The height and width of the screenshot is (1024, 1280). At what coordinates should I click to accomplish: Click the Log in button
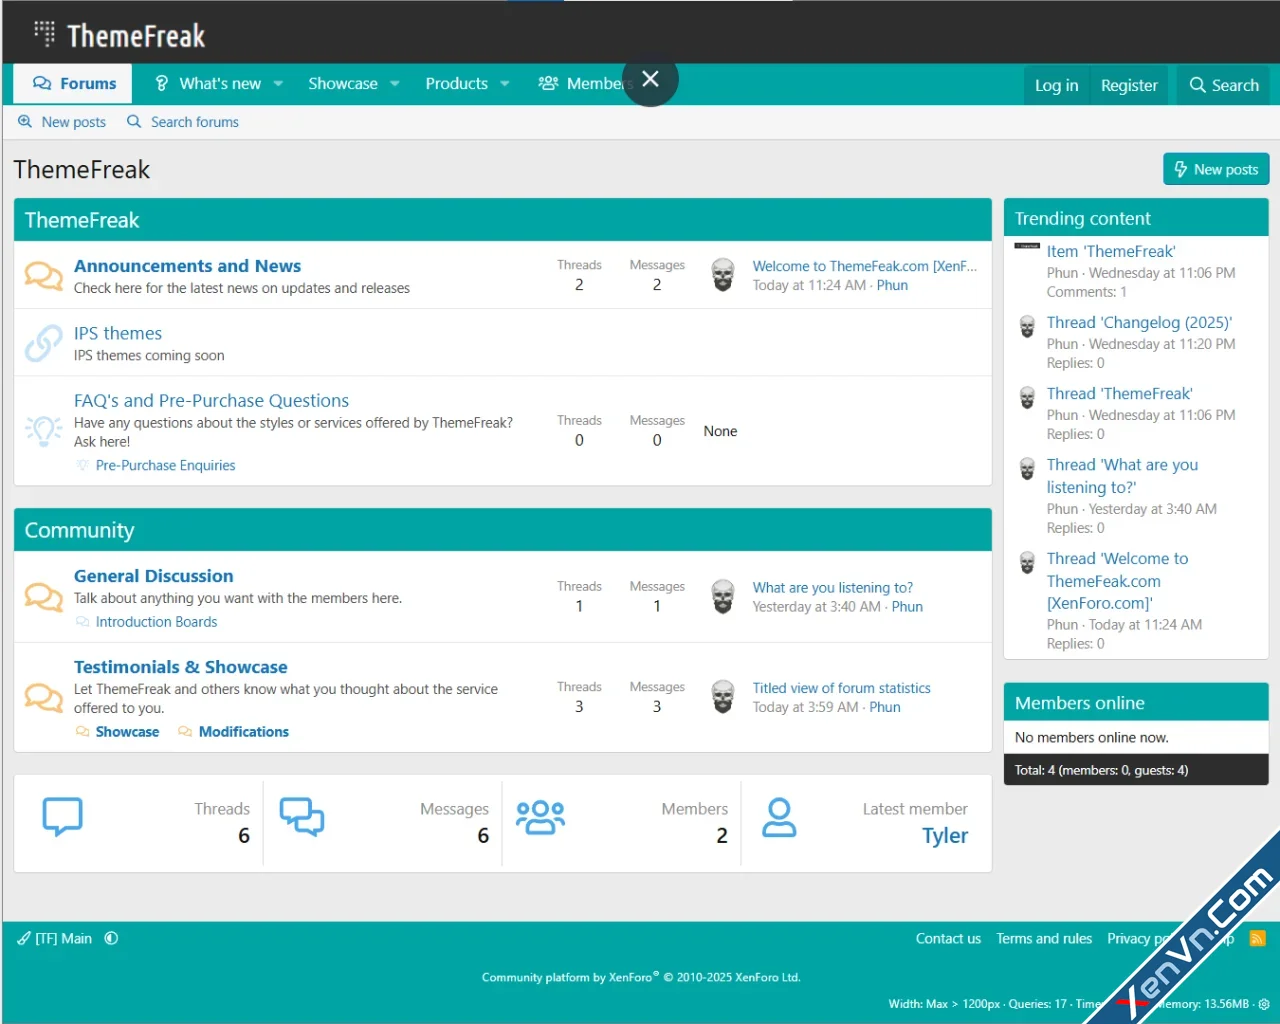point(1056,86)
